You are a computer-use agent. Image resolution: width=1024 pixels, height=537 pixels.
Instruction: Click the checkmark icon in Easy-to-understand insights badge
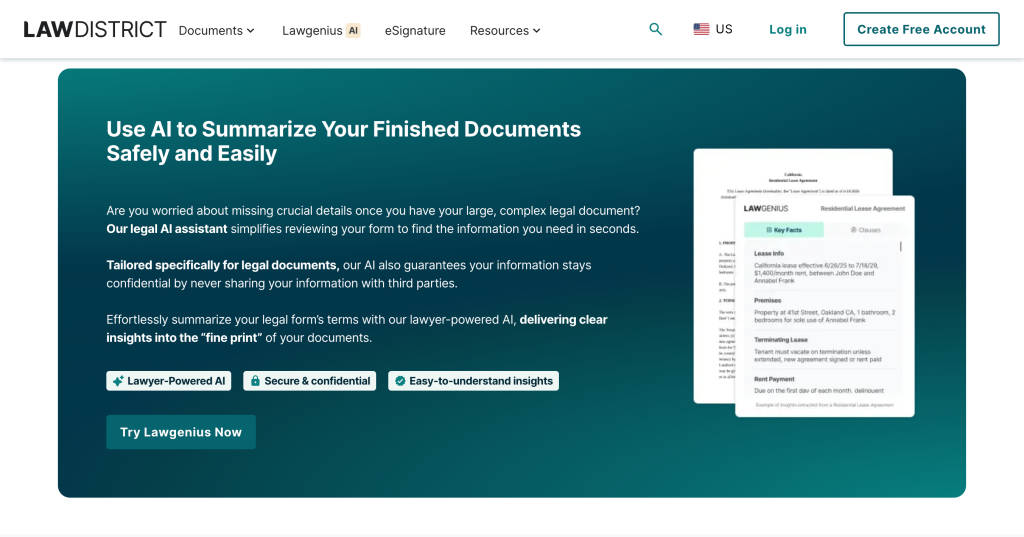click(400, 381)
